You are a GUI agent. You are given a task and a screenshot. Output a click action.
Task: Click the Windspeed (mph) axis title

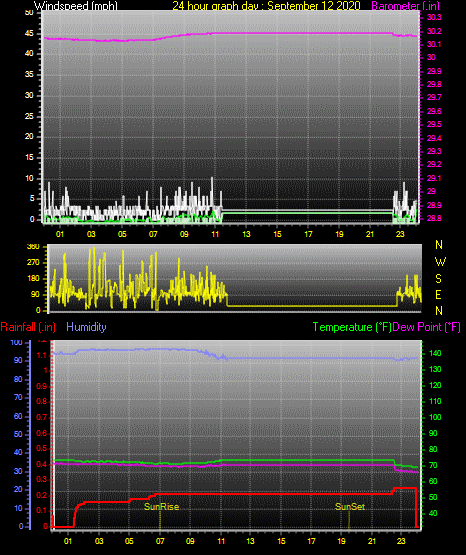tap(75, 5)
